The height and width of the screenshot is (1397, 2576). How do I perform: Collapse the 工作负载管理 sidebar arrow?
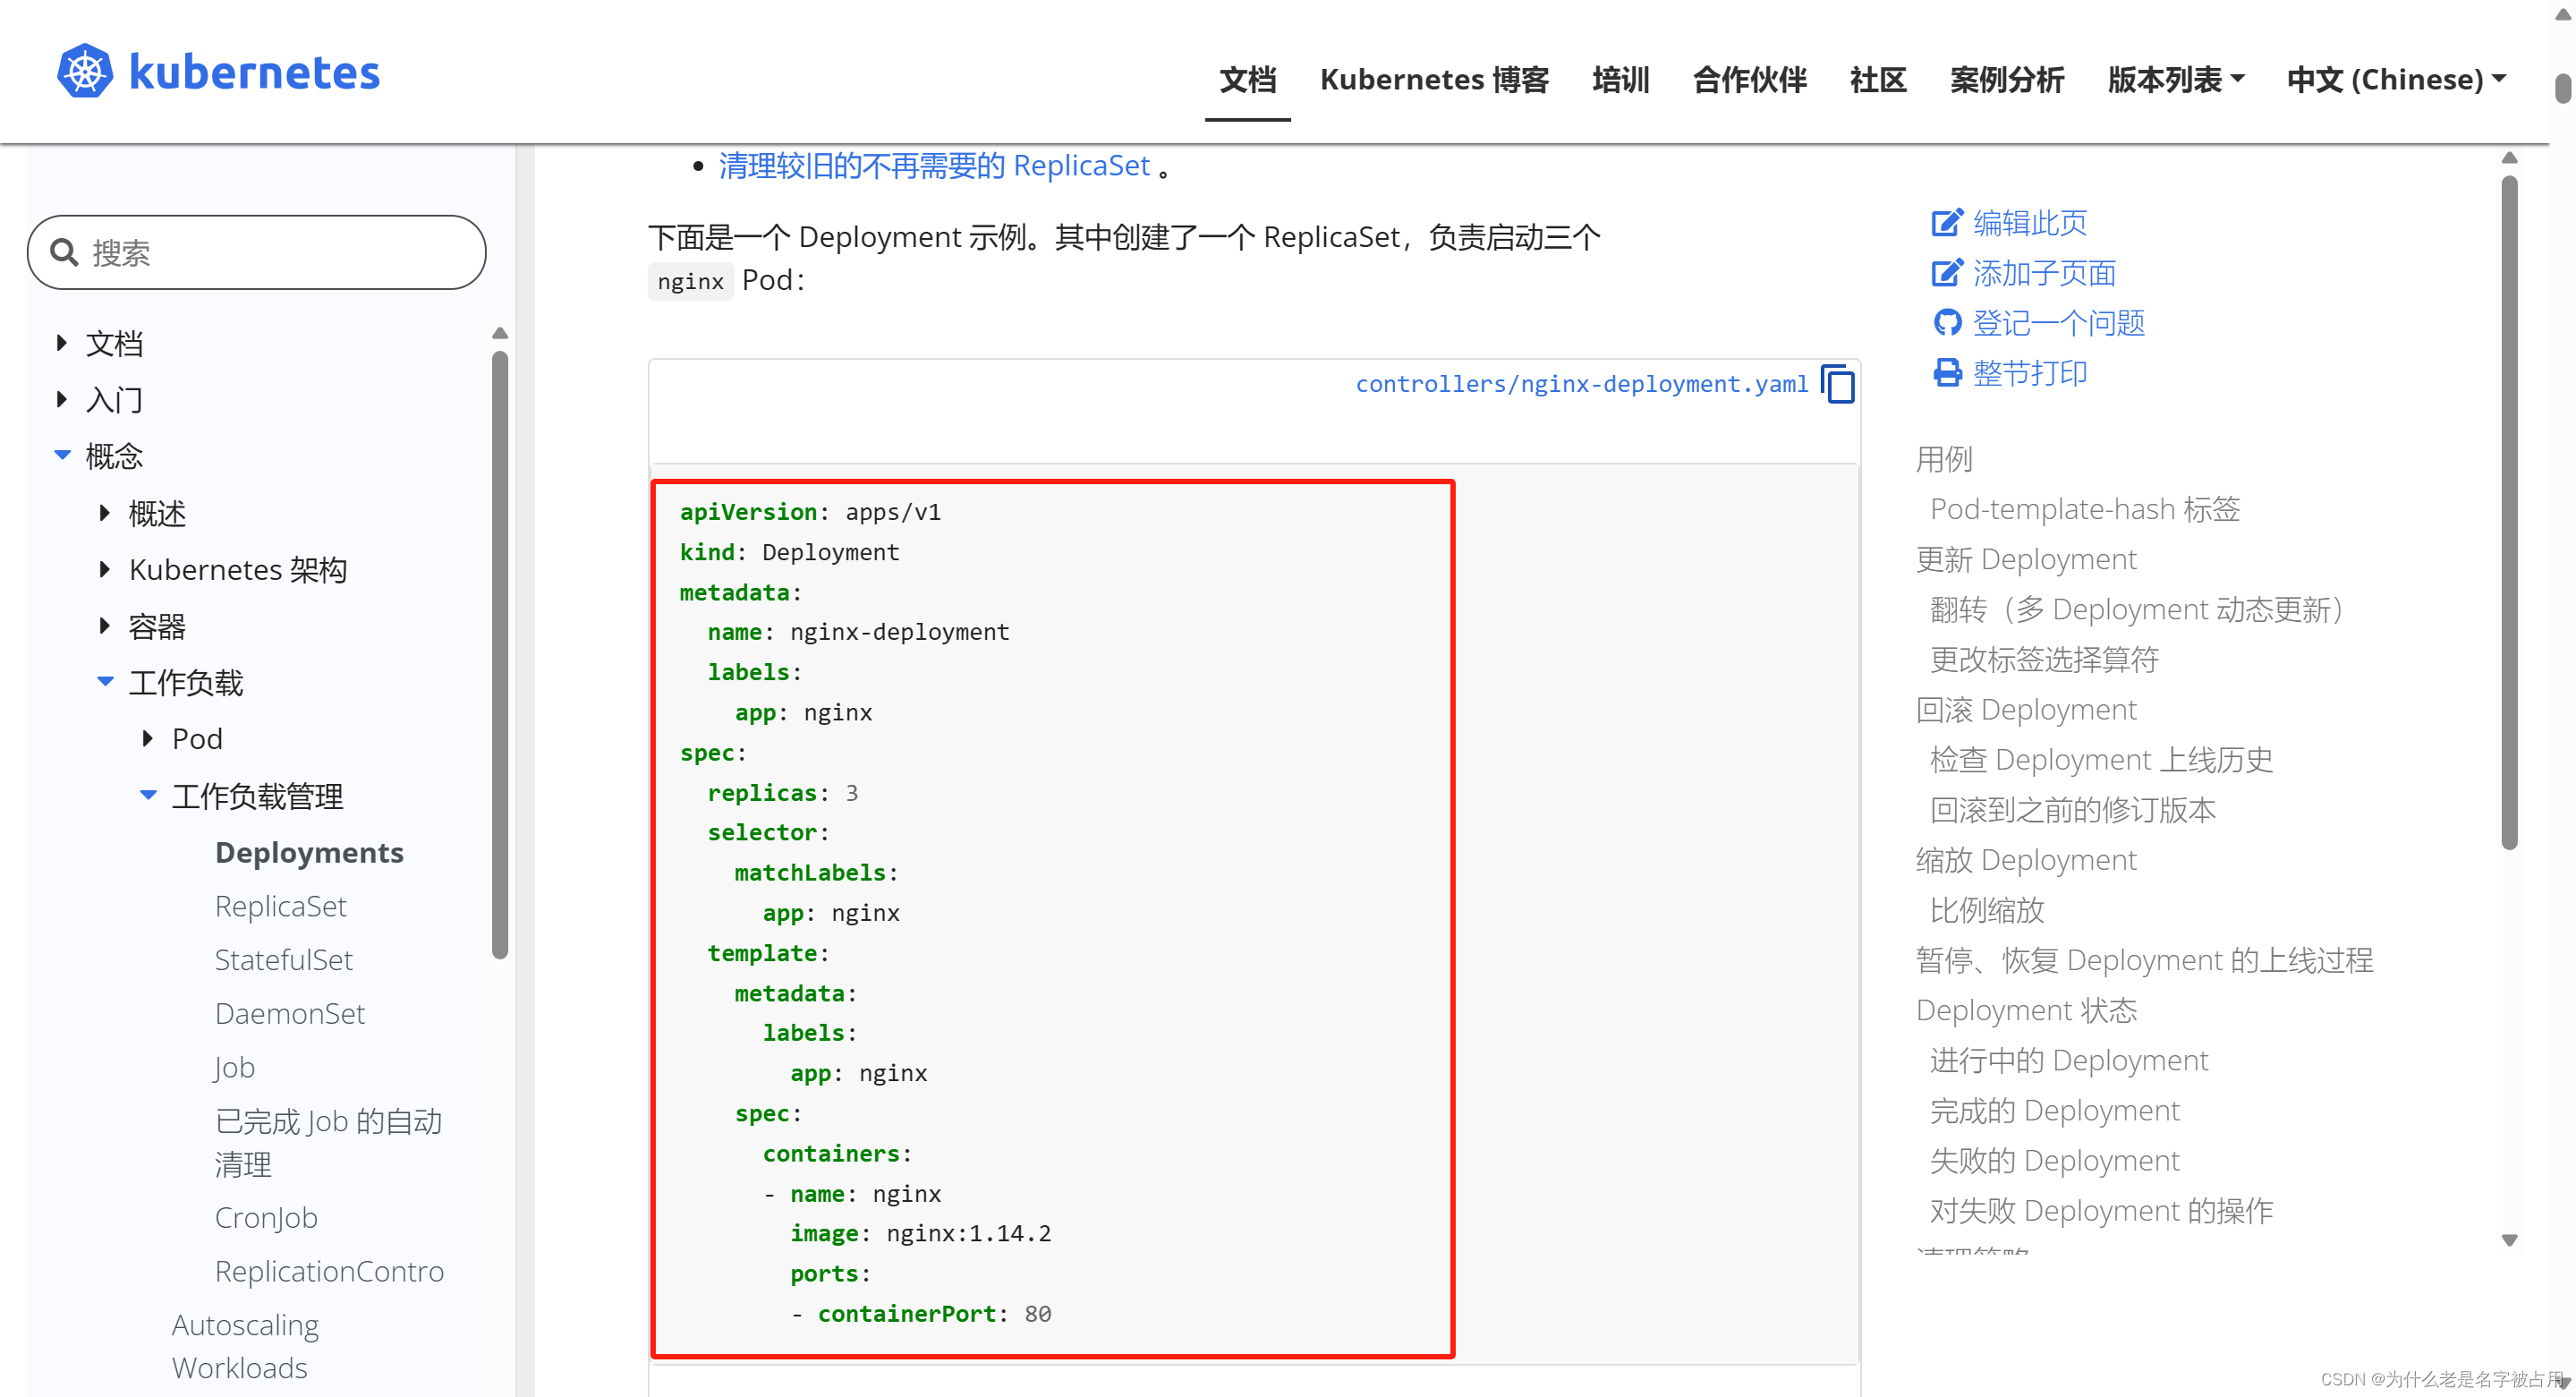(x=148, y=795)
